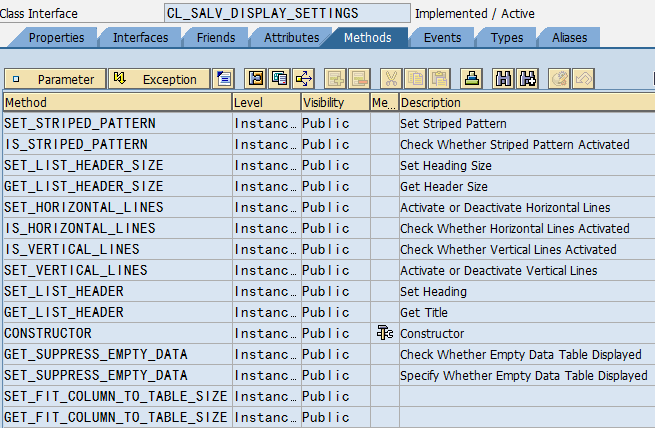This screenshot has height=429, width=655.
Task: Click the 'Set Heading' description cell
Action: (x=527, y=291)
